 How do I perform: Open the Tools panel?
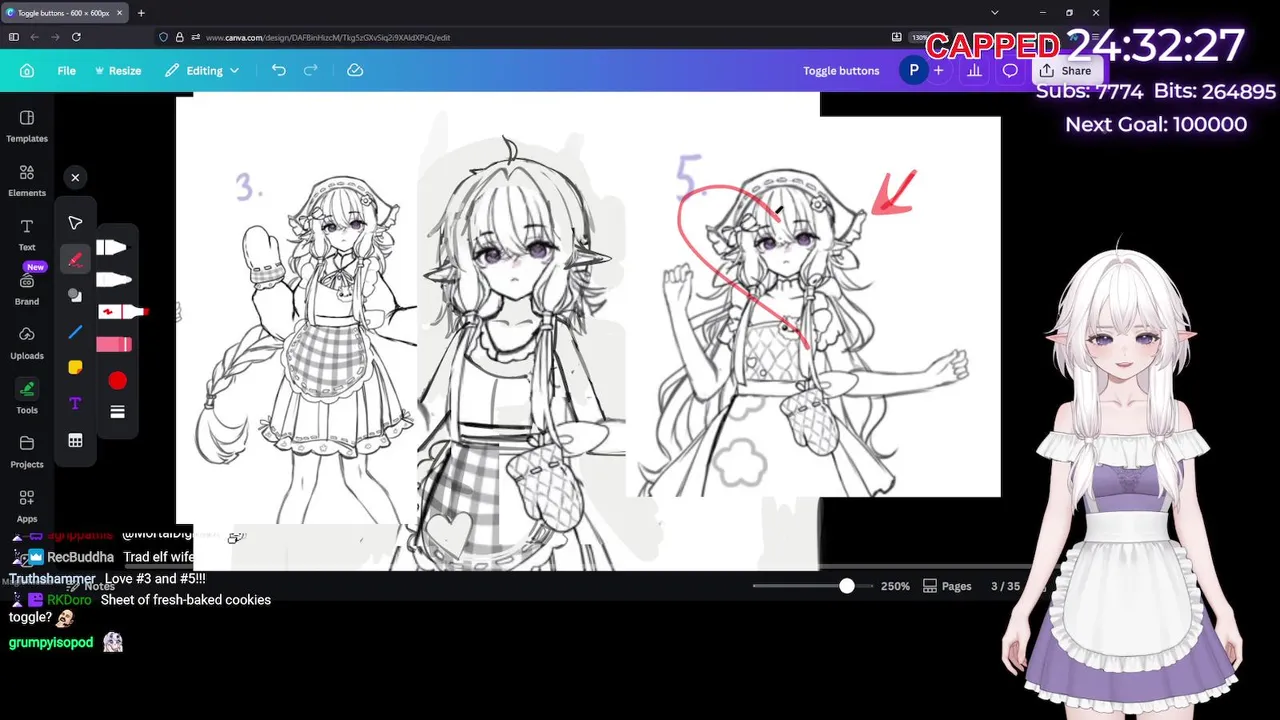pos(27,397)
